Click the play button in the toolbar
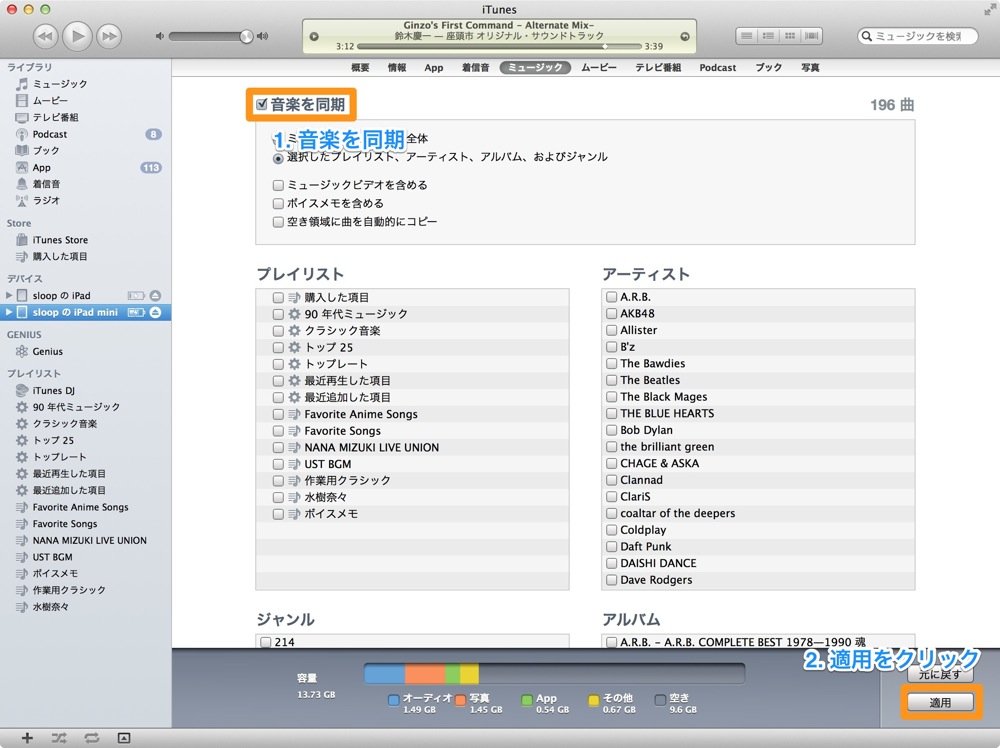Viewport: 1000px width, 748px height. coord(77,36)
